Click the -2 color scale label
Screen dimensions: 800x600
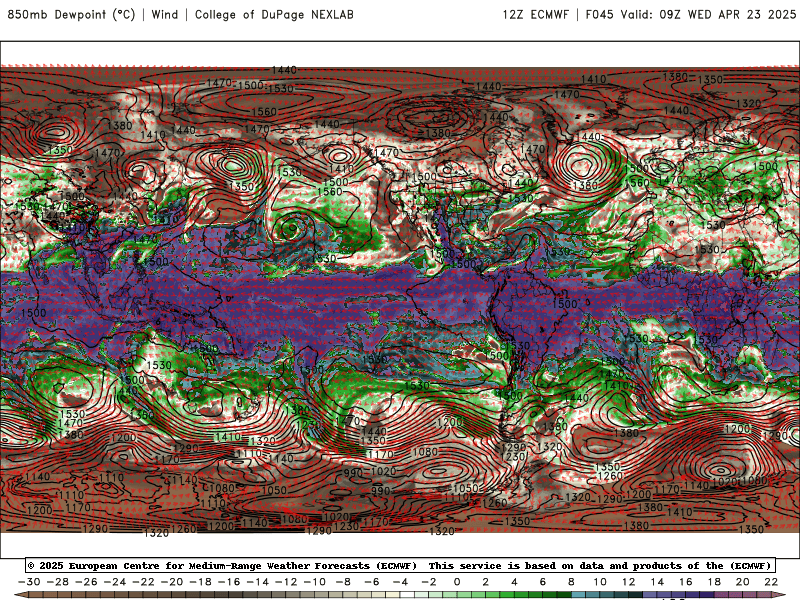click(x=429, y=582)
